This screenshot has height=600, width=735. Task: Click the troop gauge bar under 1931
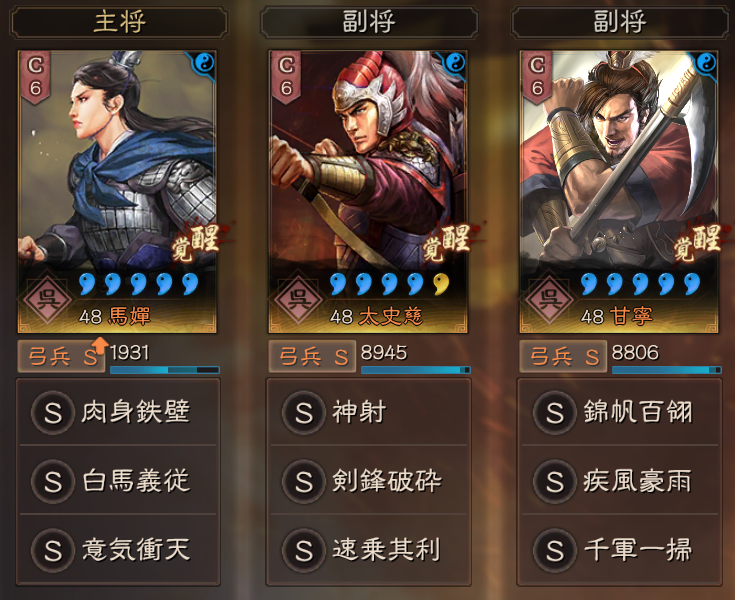point(165,370)
